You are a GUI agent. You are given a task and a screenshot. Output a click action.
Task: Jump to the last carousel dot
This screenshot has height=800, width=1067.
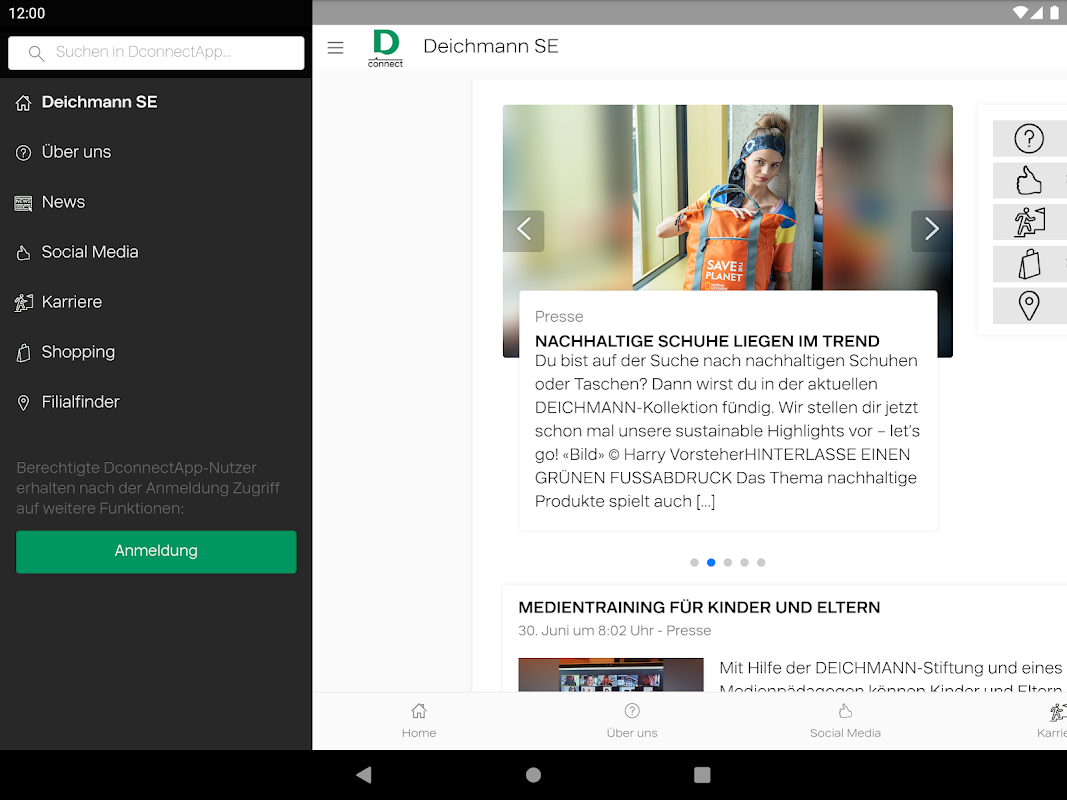(x=761, y=563)
